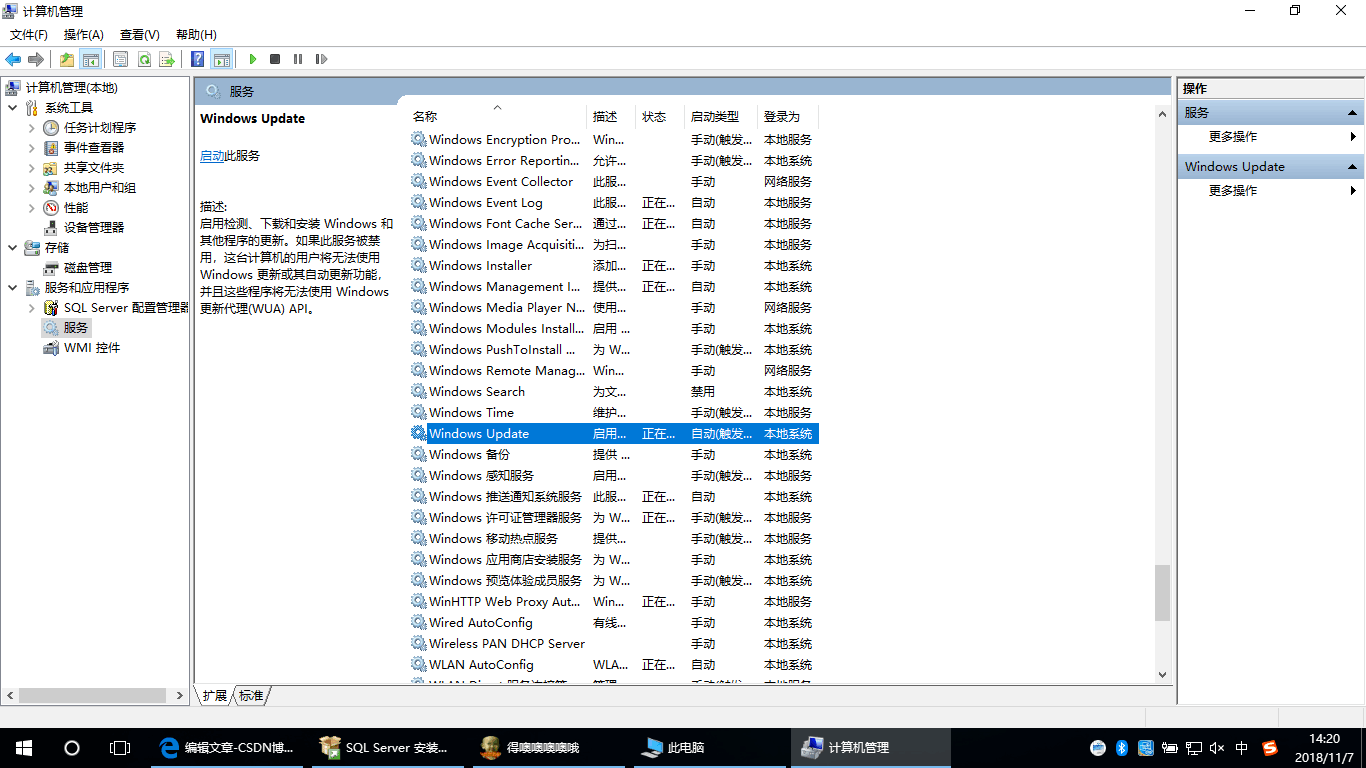Expand the SQL Server 配置管理器 node
The height and width of the screenshot is (768, 1366).
click(32, 308)
